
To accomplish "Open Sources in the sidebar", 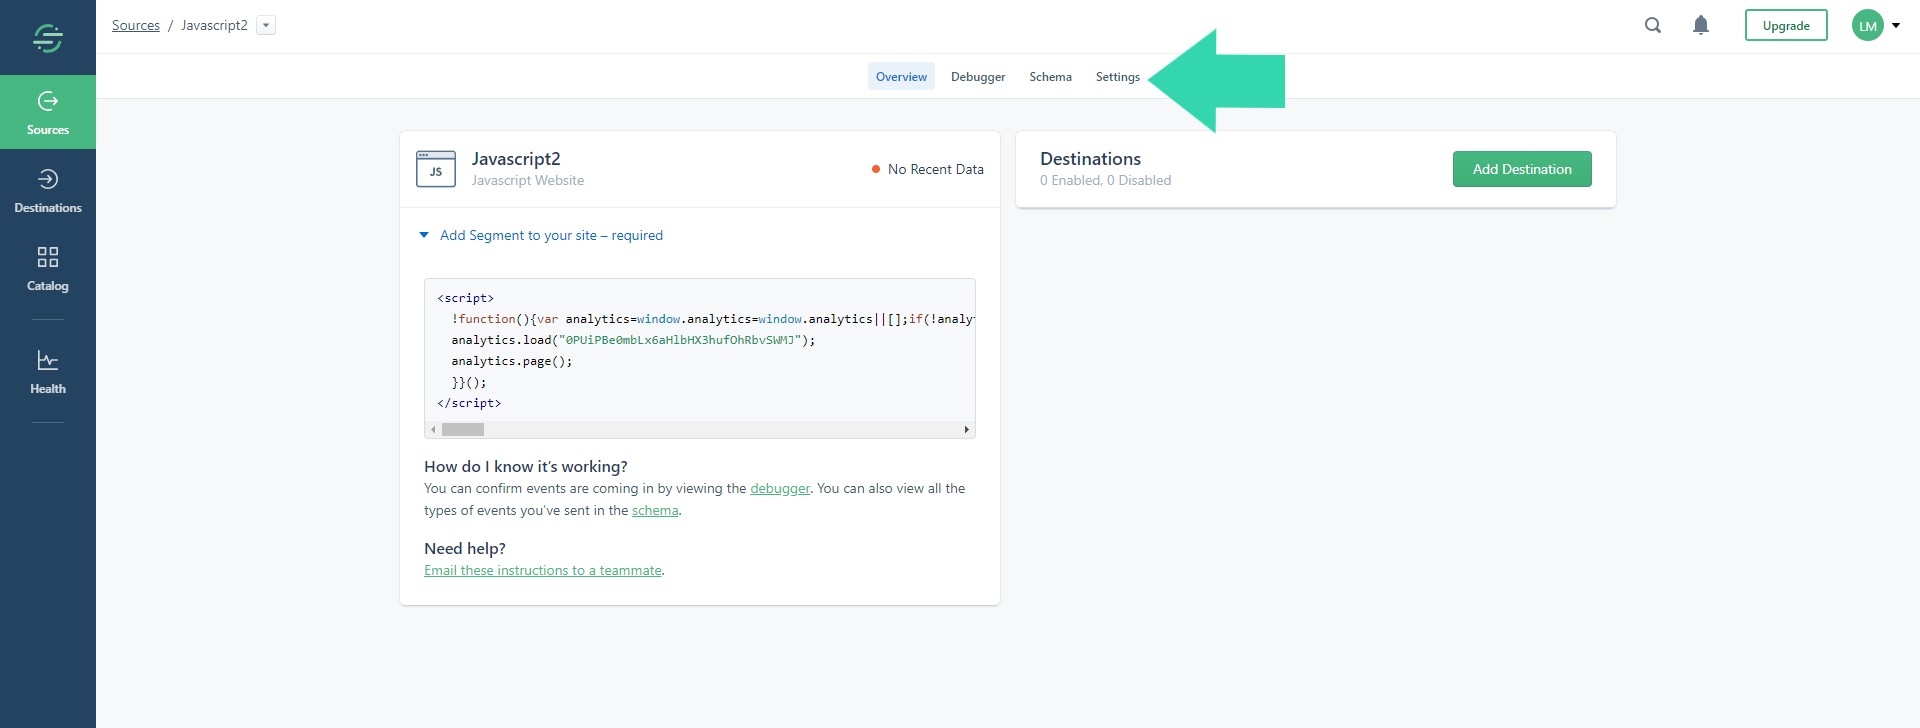I will [x=47, y=112].
